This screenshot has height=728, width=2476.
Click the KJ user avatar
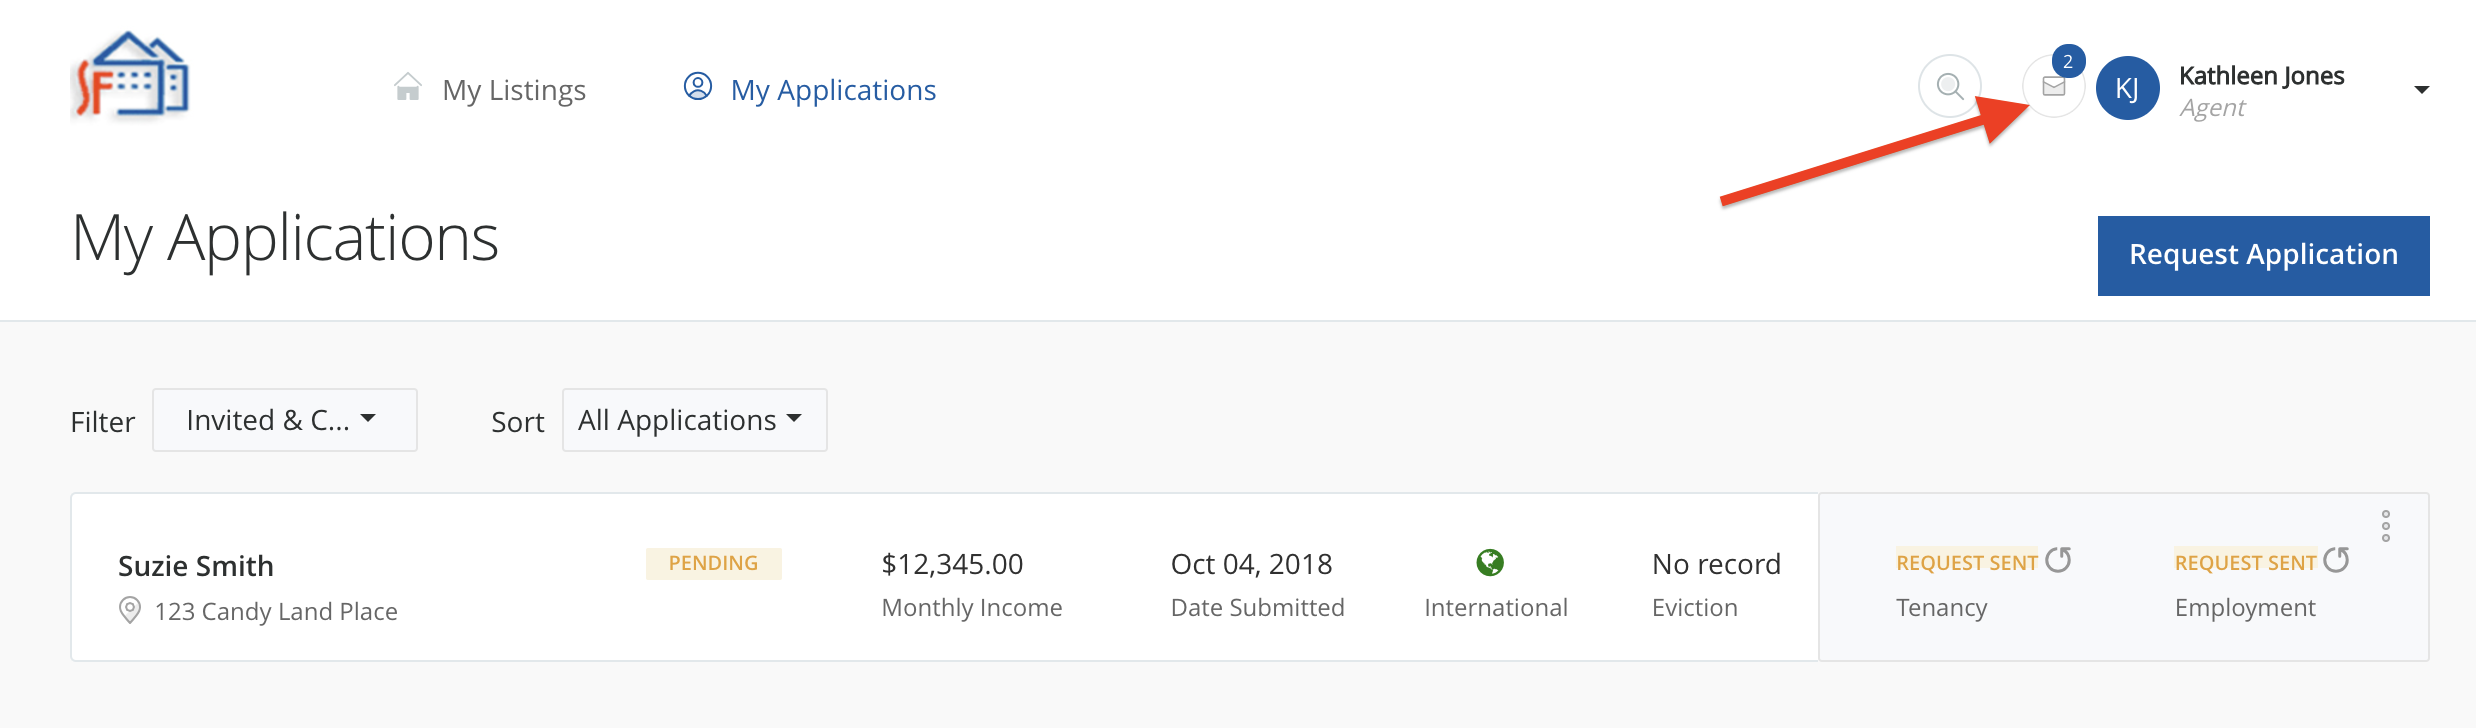(x=2127, y=89)
